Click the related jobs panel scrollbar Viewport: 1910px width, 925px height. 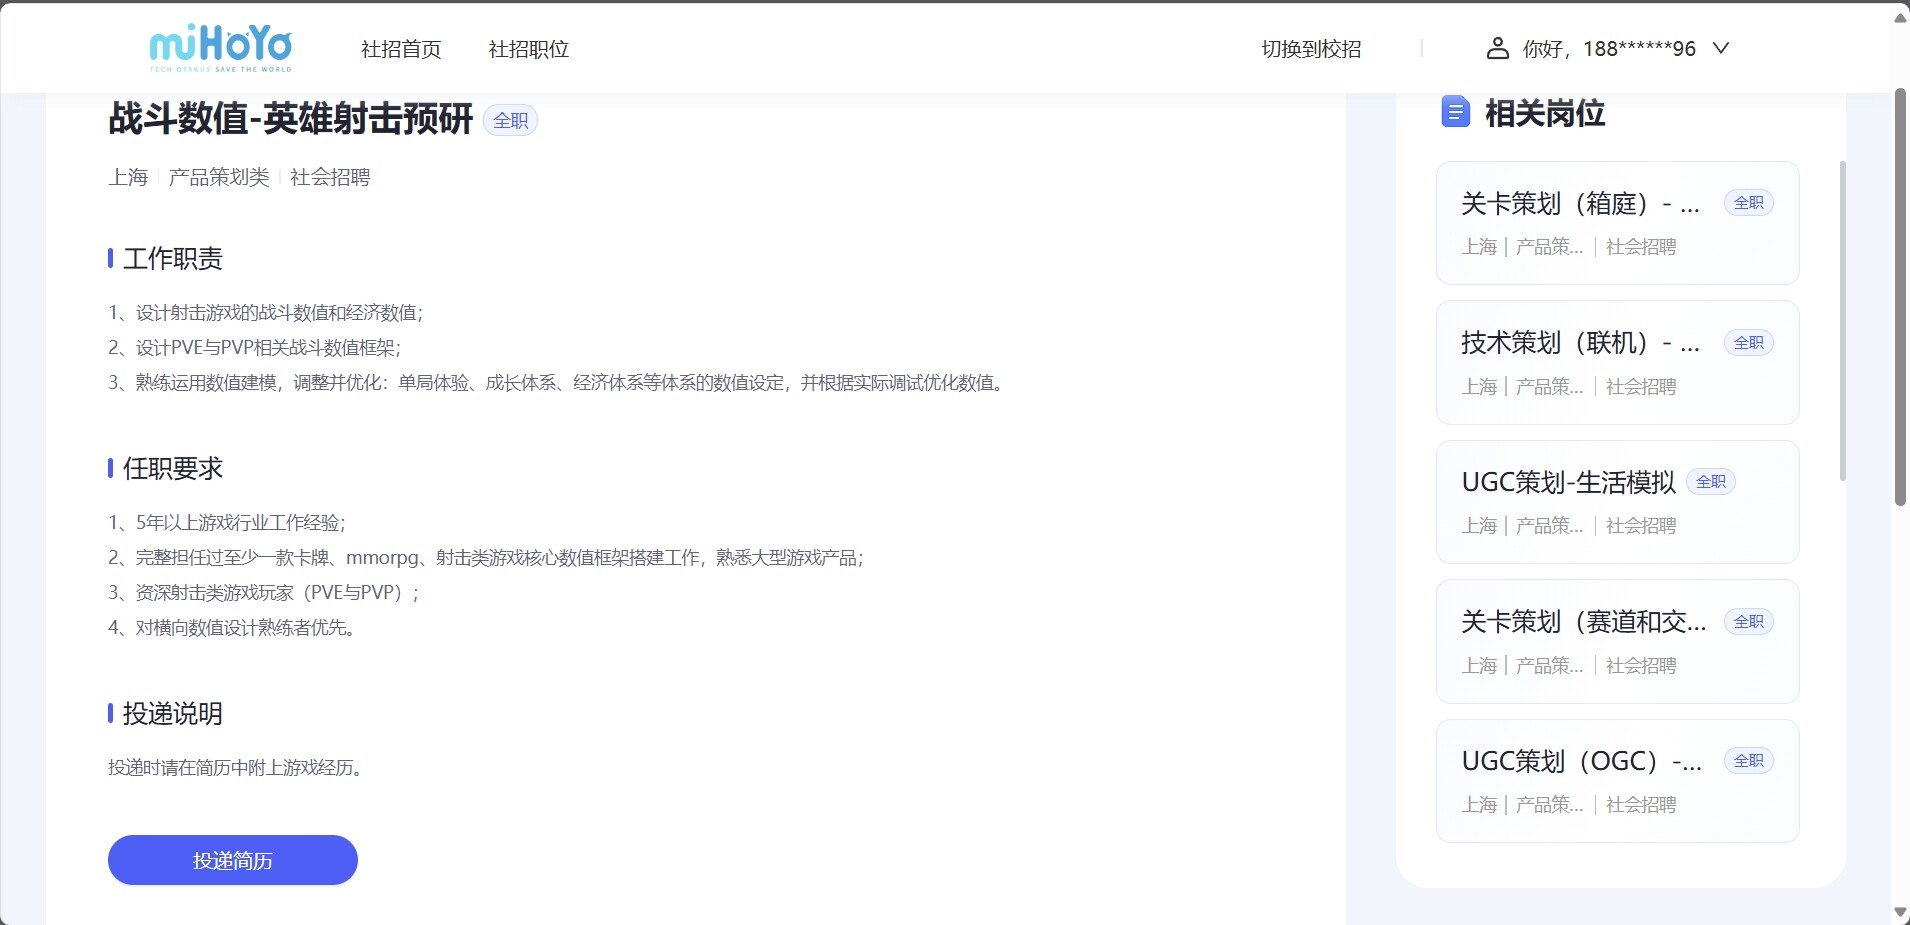pos(1842,320)
